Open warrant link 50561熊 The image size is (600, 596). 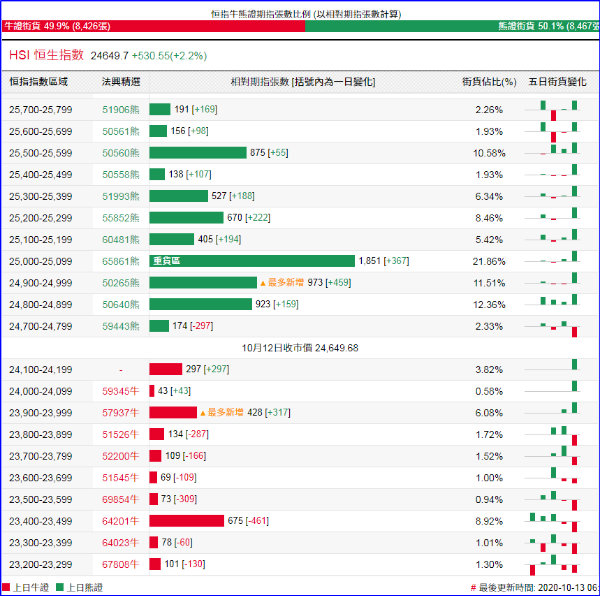coord(121,132)
